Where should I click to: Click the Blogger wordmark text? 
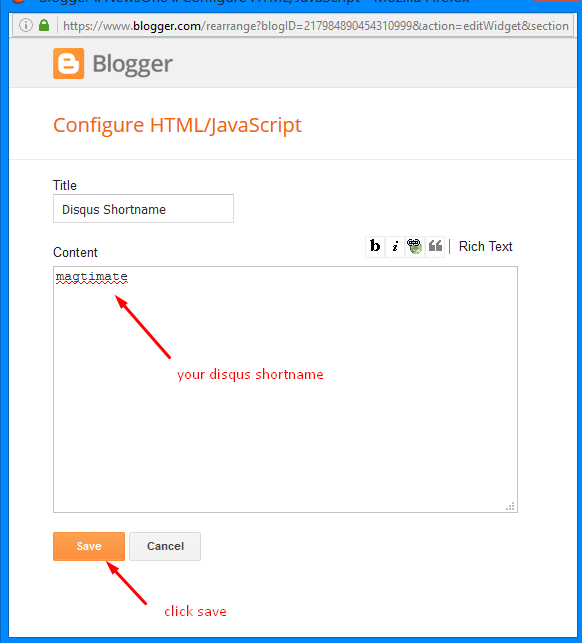[x=132, y=64]
